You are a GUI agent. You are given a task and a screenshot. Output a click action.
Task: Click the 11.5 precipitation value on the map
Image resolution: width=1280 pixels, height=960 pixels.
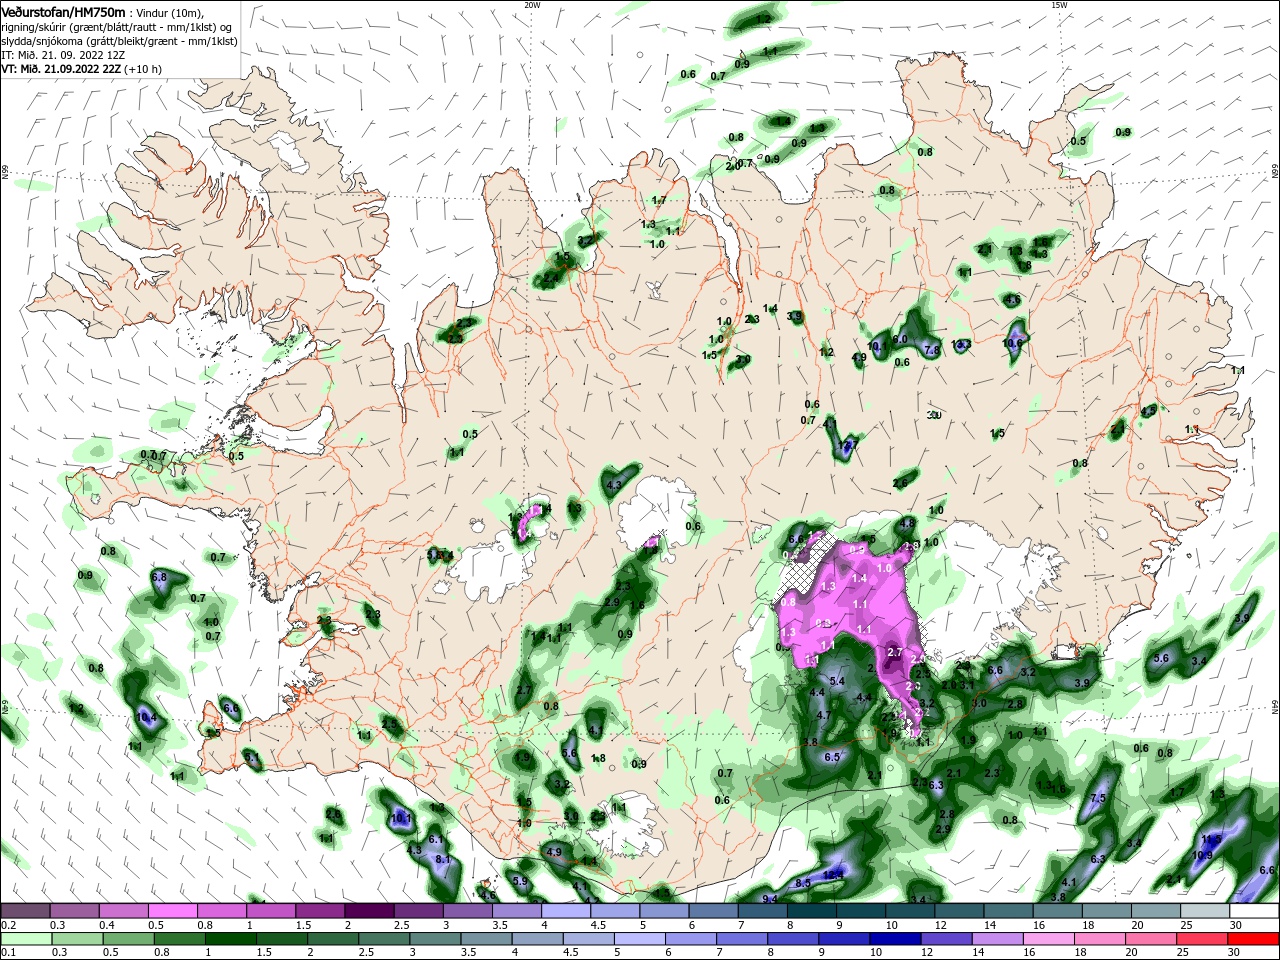coord(1212,839)
